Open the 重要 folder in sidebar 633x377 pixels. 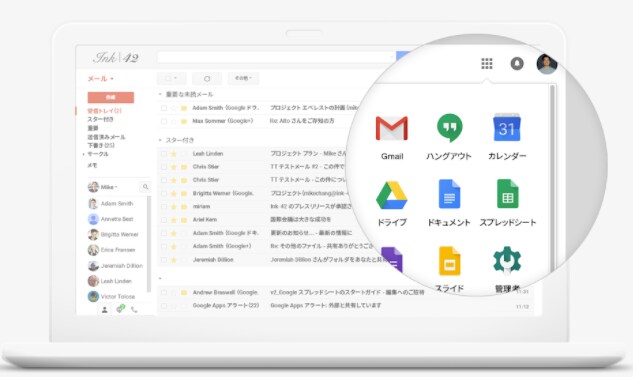(93, 128)
